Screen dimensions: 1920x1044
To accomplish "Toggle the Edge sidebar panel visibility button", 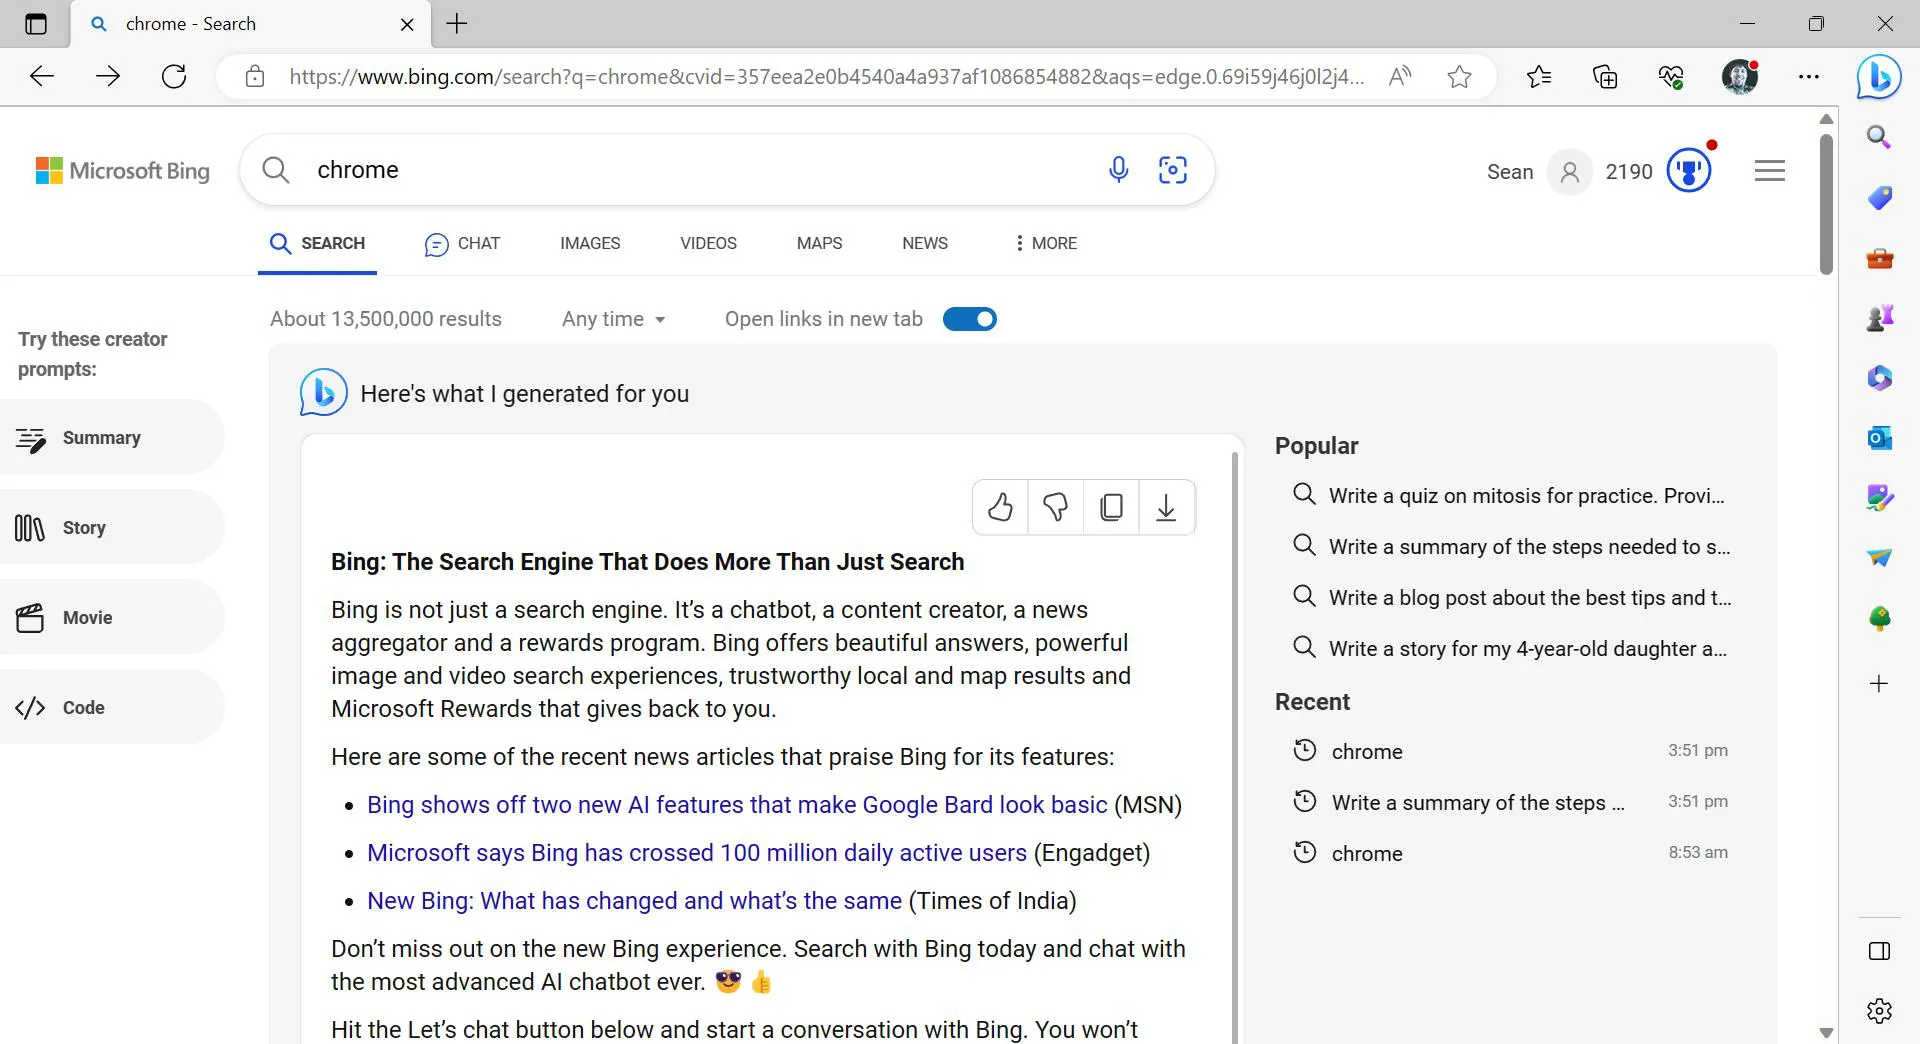I will coord(1879,951).
